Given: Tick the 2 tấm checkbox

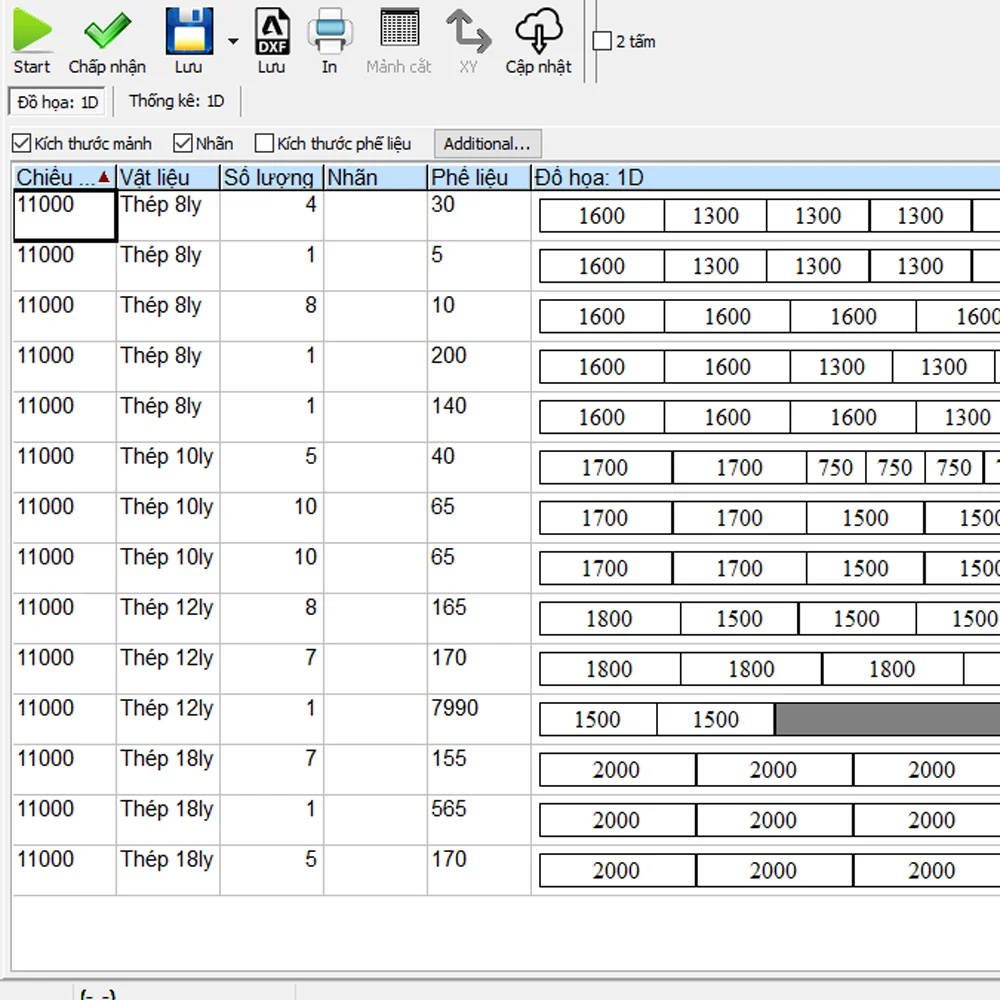Looking at the screenshot, I should coord(602,42).
